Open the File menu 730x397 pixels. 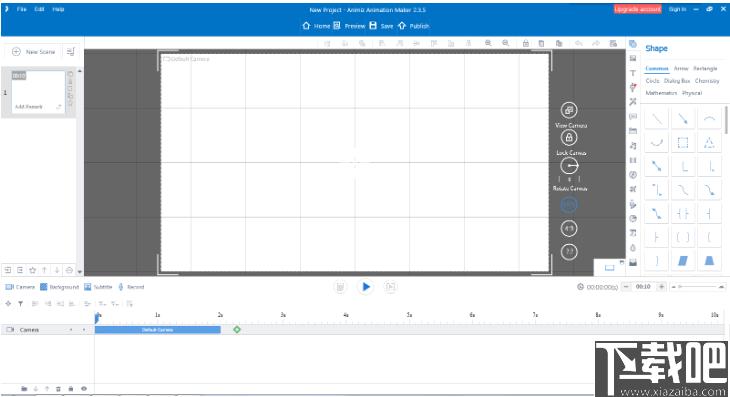point(21,9)
